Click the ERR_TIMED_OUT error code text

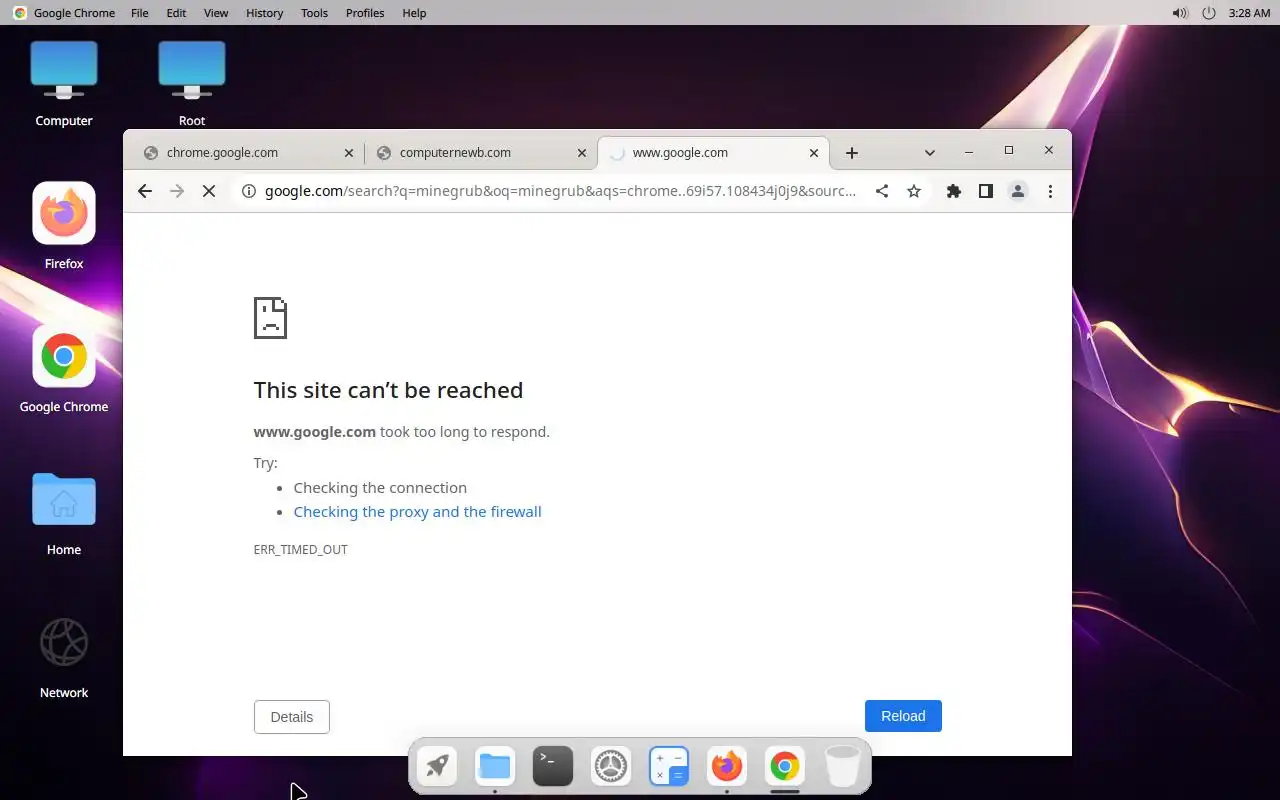coord(301,550)
